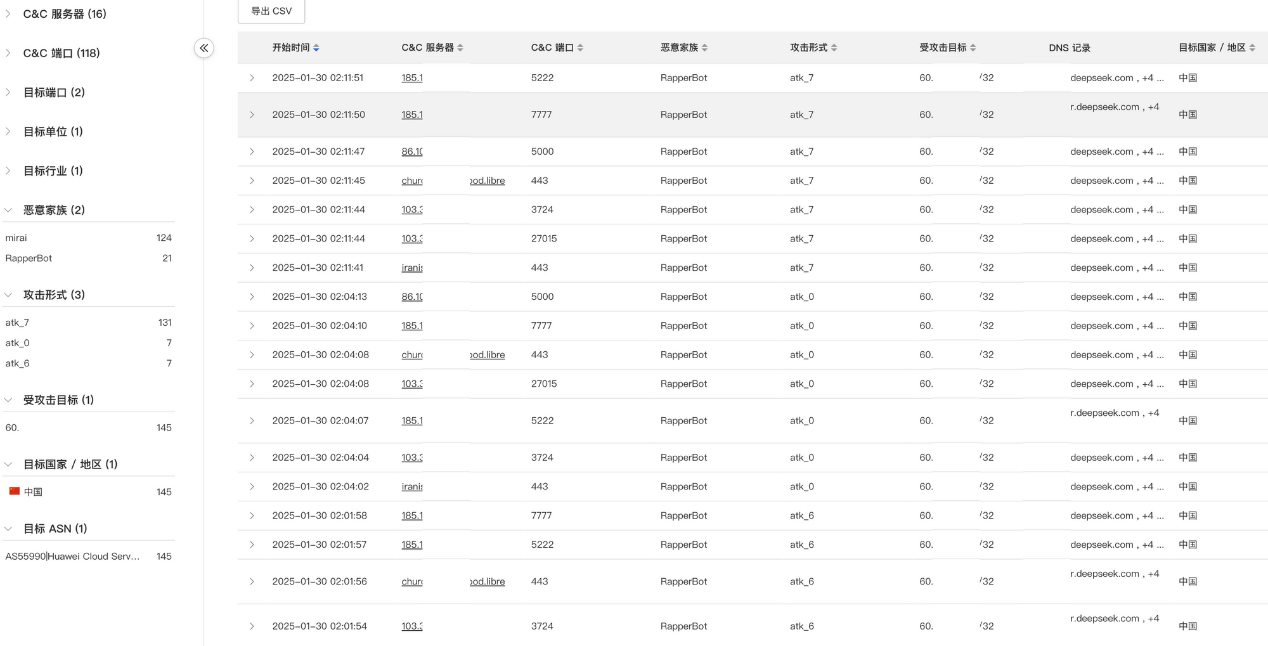Viewport: 1268px width, 646px height.
Task: Sort by 受攻击目标 column sort icon
Action: click(973, 48)
